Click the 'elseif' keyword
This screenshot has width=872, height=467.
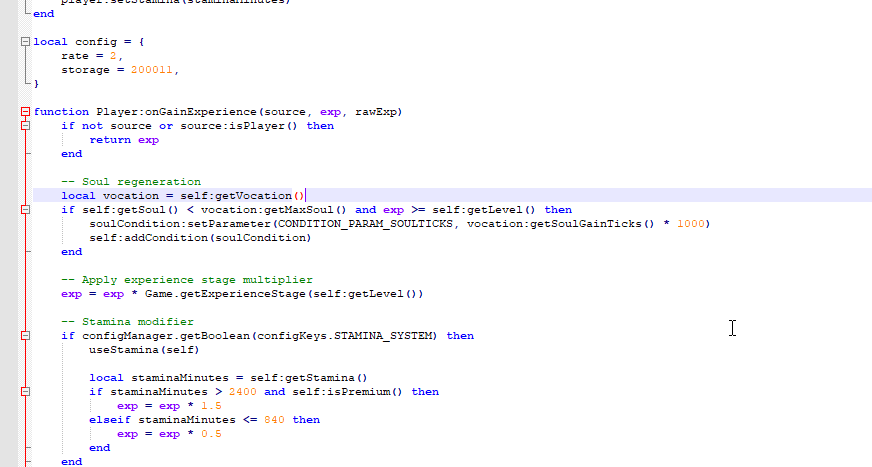110,420
